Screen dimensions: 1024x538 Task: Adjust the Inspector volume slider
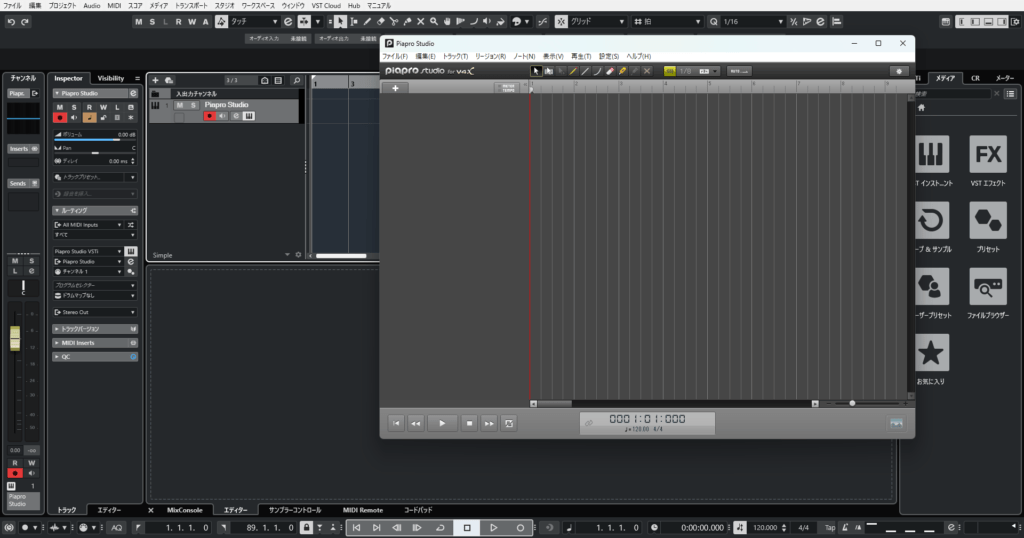pyautogui.click(x=94, y=140)
